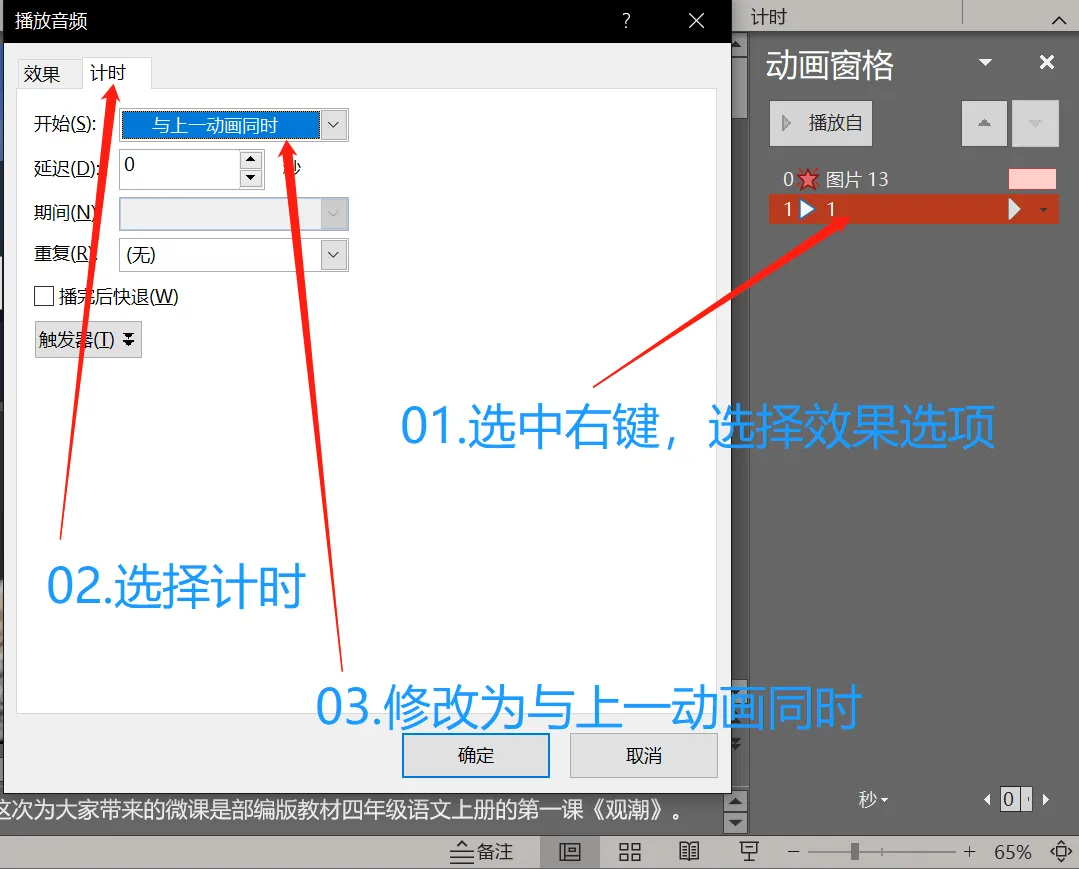
Task: Switch to Reading view icon
Action: pyautogui.click(x=689, y=852)
